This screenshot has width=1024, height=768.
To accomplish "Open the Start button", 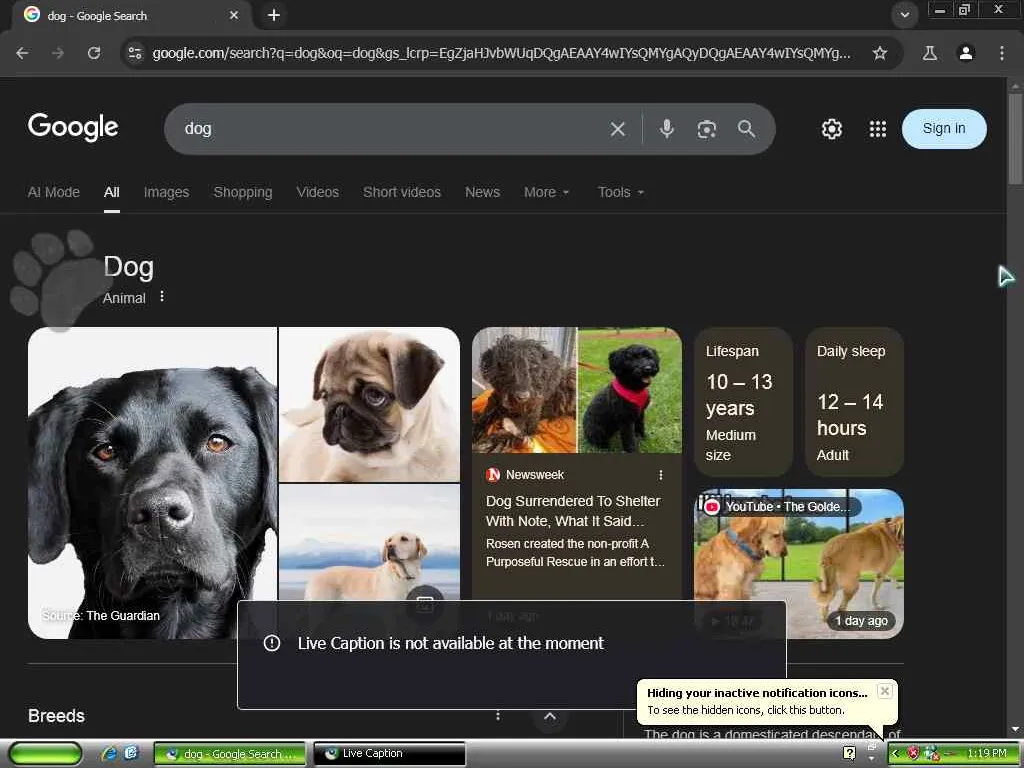I will (x=45, y=754).
